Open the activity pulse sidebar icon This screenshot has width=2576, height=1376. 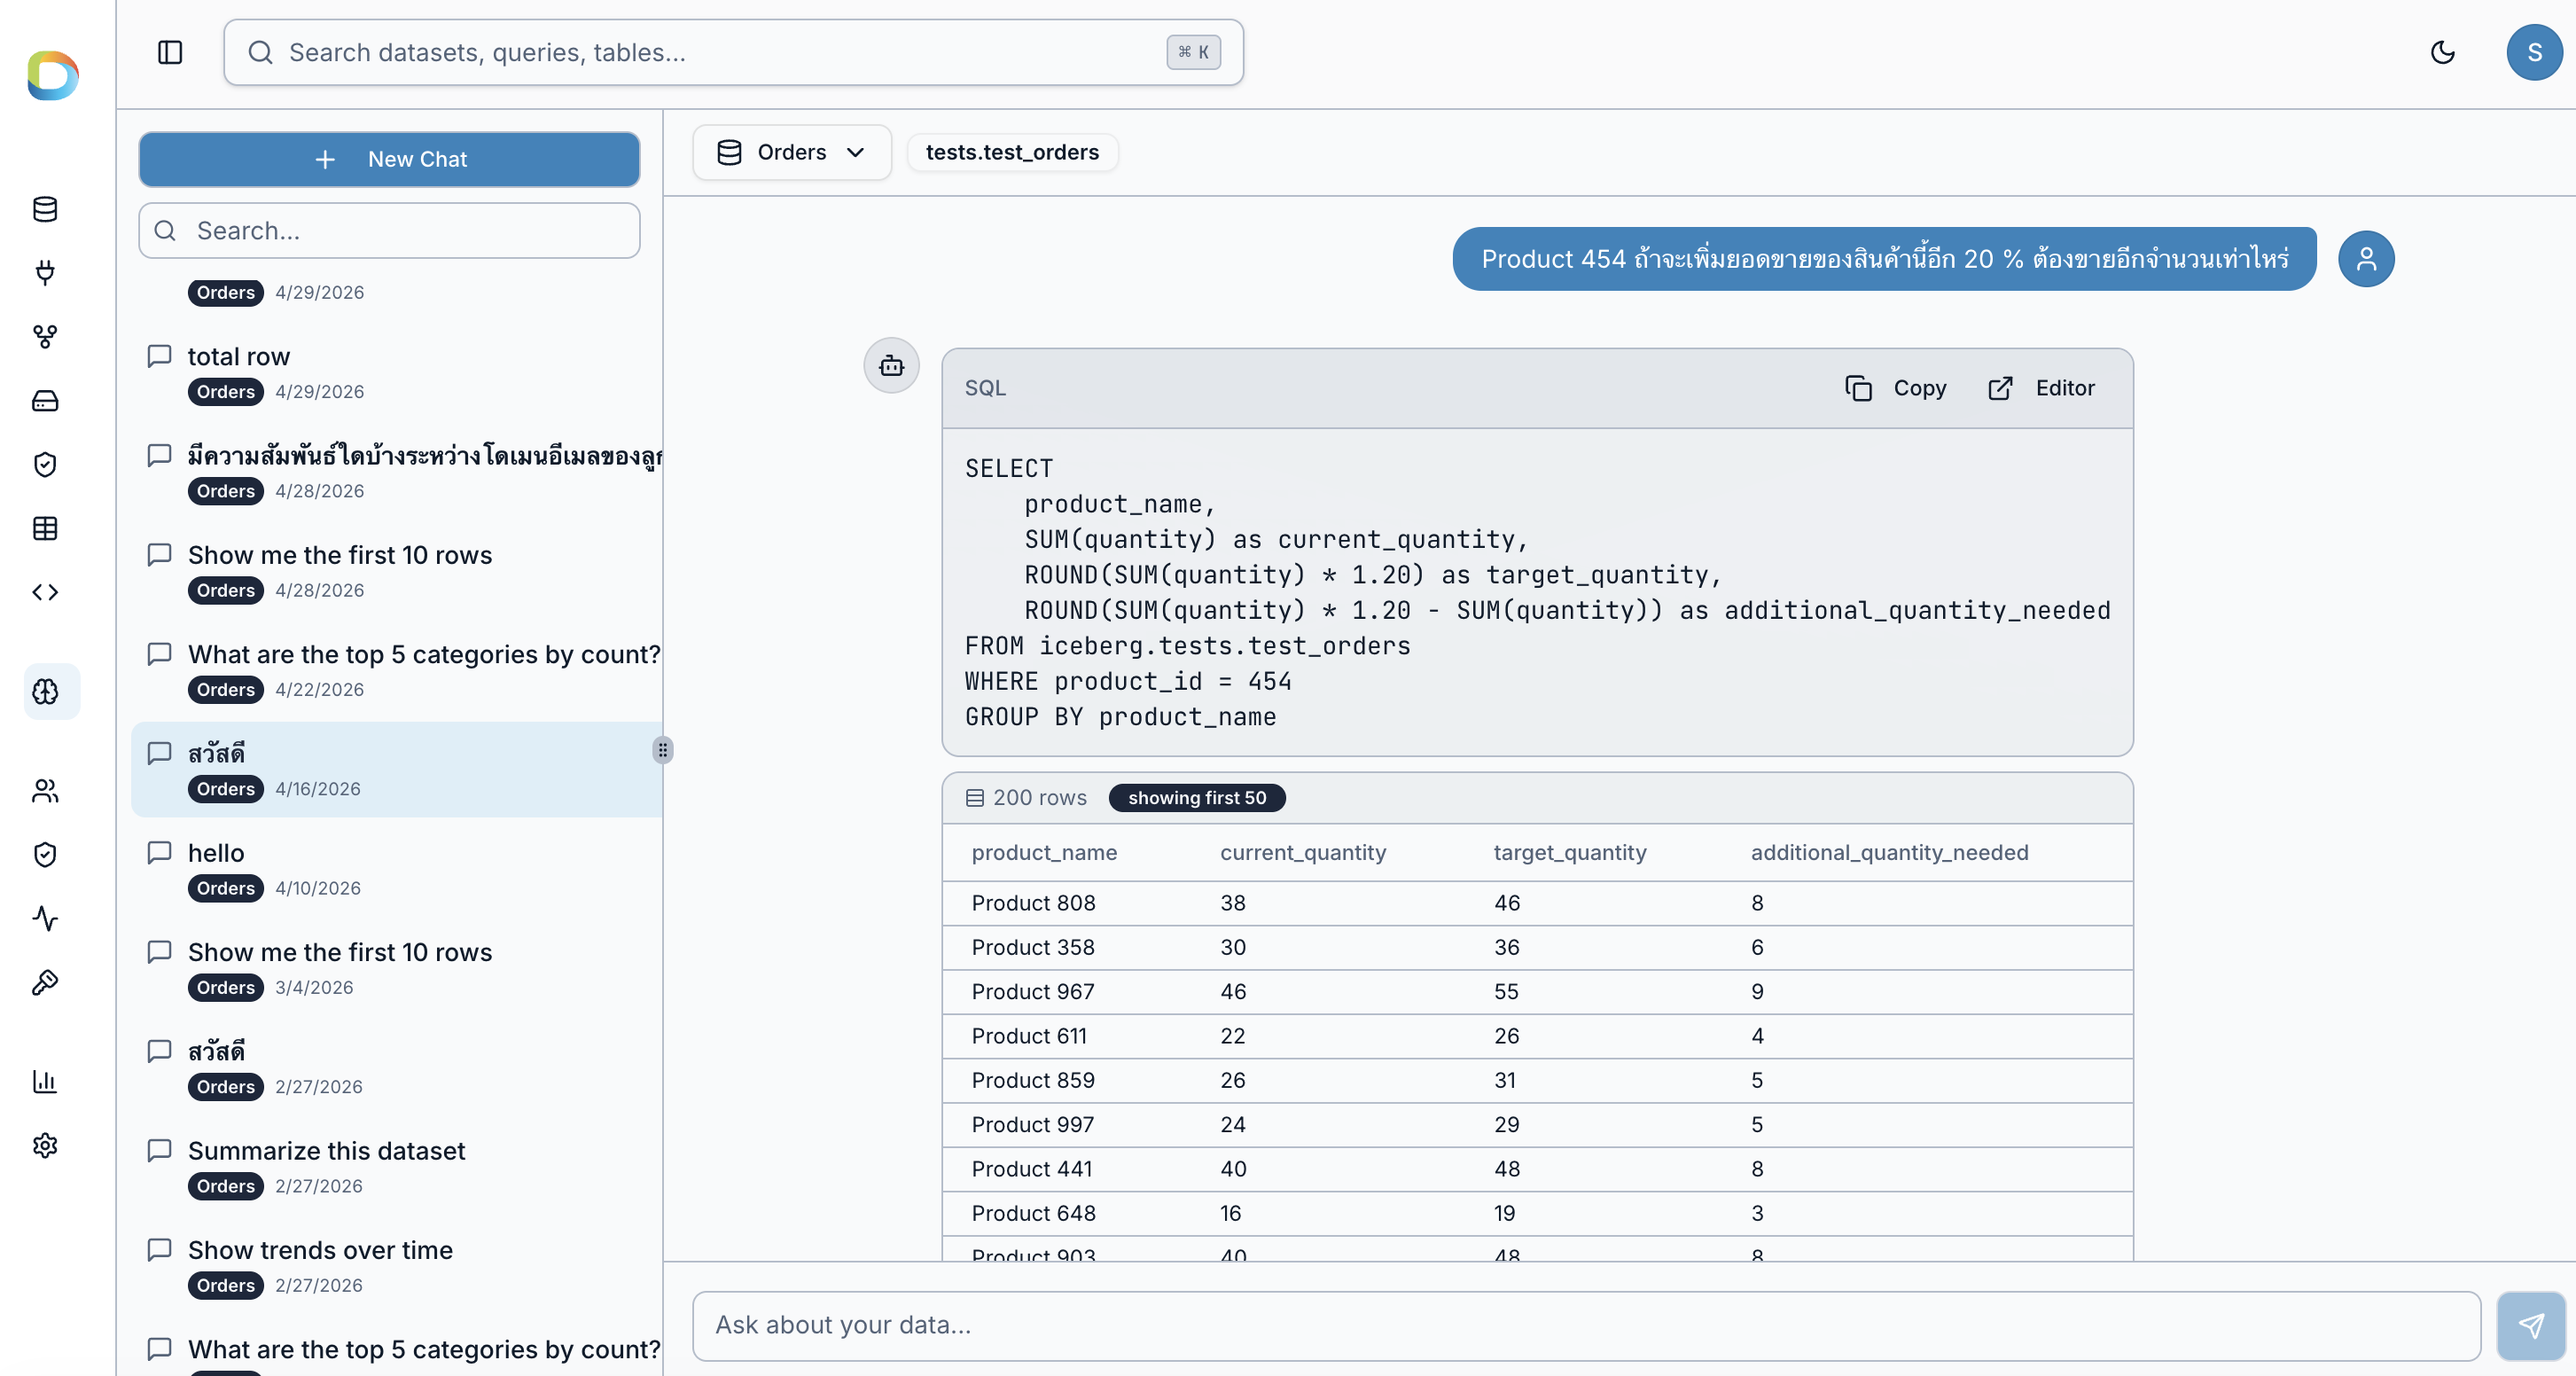(x=45, y=918)
